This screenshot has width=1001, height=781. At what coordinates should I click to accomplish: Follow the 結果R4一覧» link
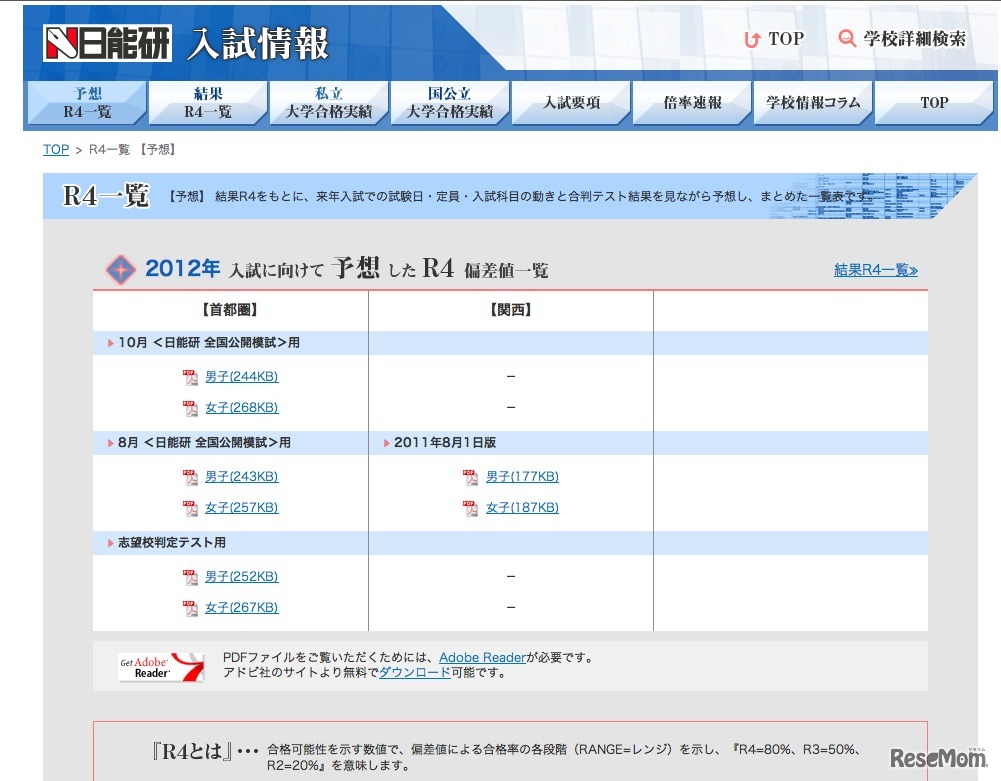pyautogui.click(x=877, y=271)
